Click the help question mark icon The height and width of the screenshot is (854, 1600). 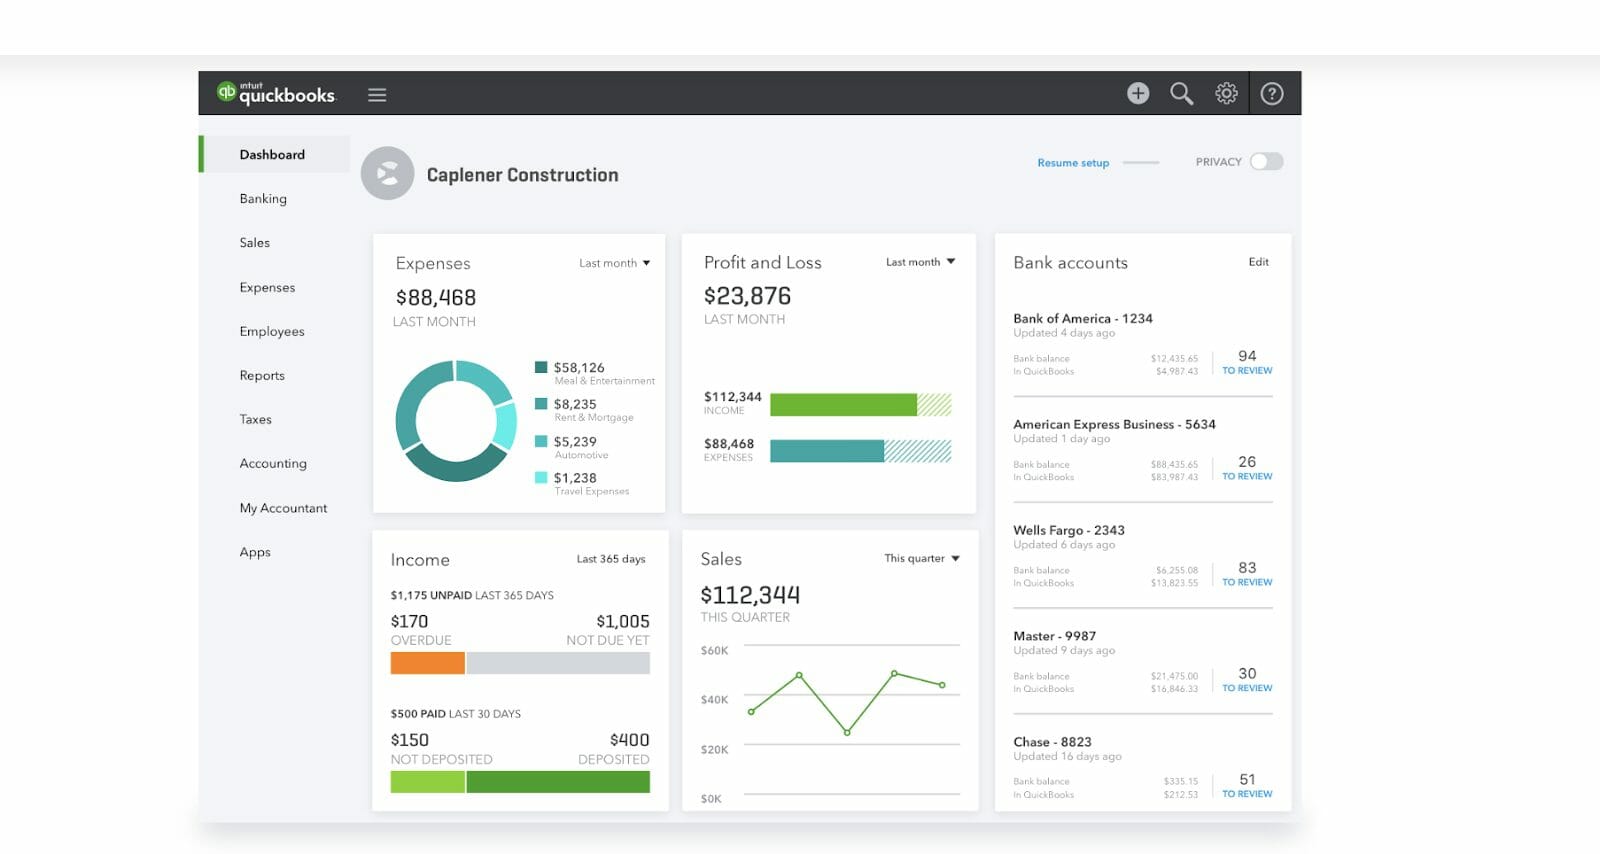pyautogui.click(x=1272, y=93)
